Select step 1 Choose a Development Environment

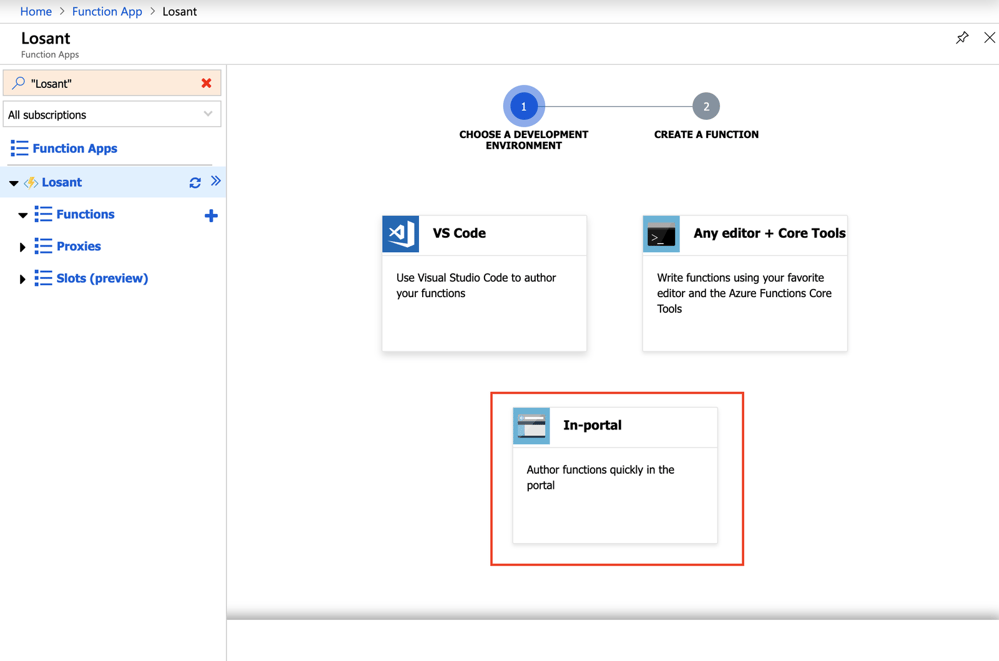[523, 105]
